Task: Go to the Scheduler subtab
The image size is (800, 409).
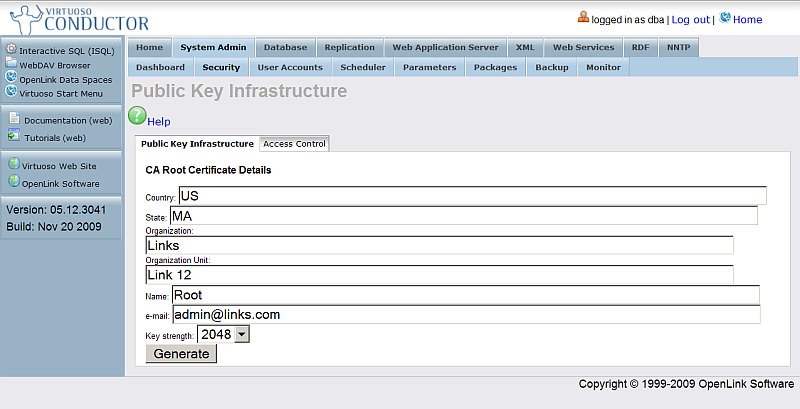Action: click(x=362, y=67)
